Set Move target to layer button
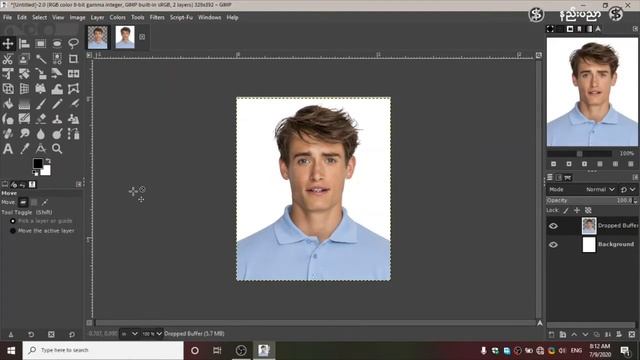This screenshot has width=640, height=360. coord(23,202)
